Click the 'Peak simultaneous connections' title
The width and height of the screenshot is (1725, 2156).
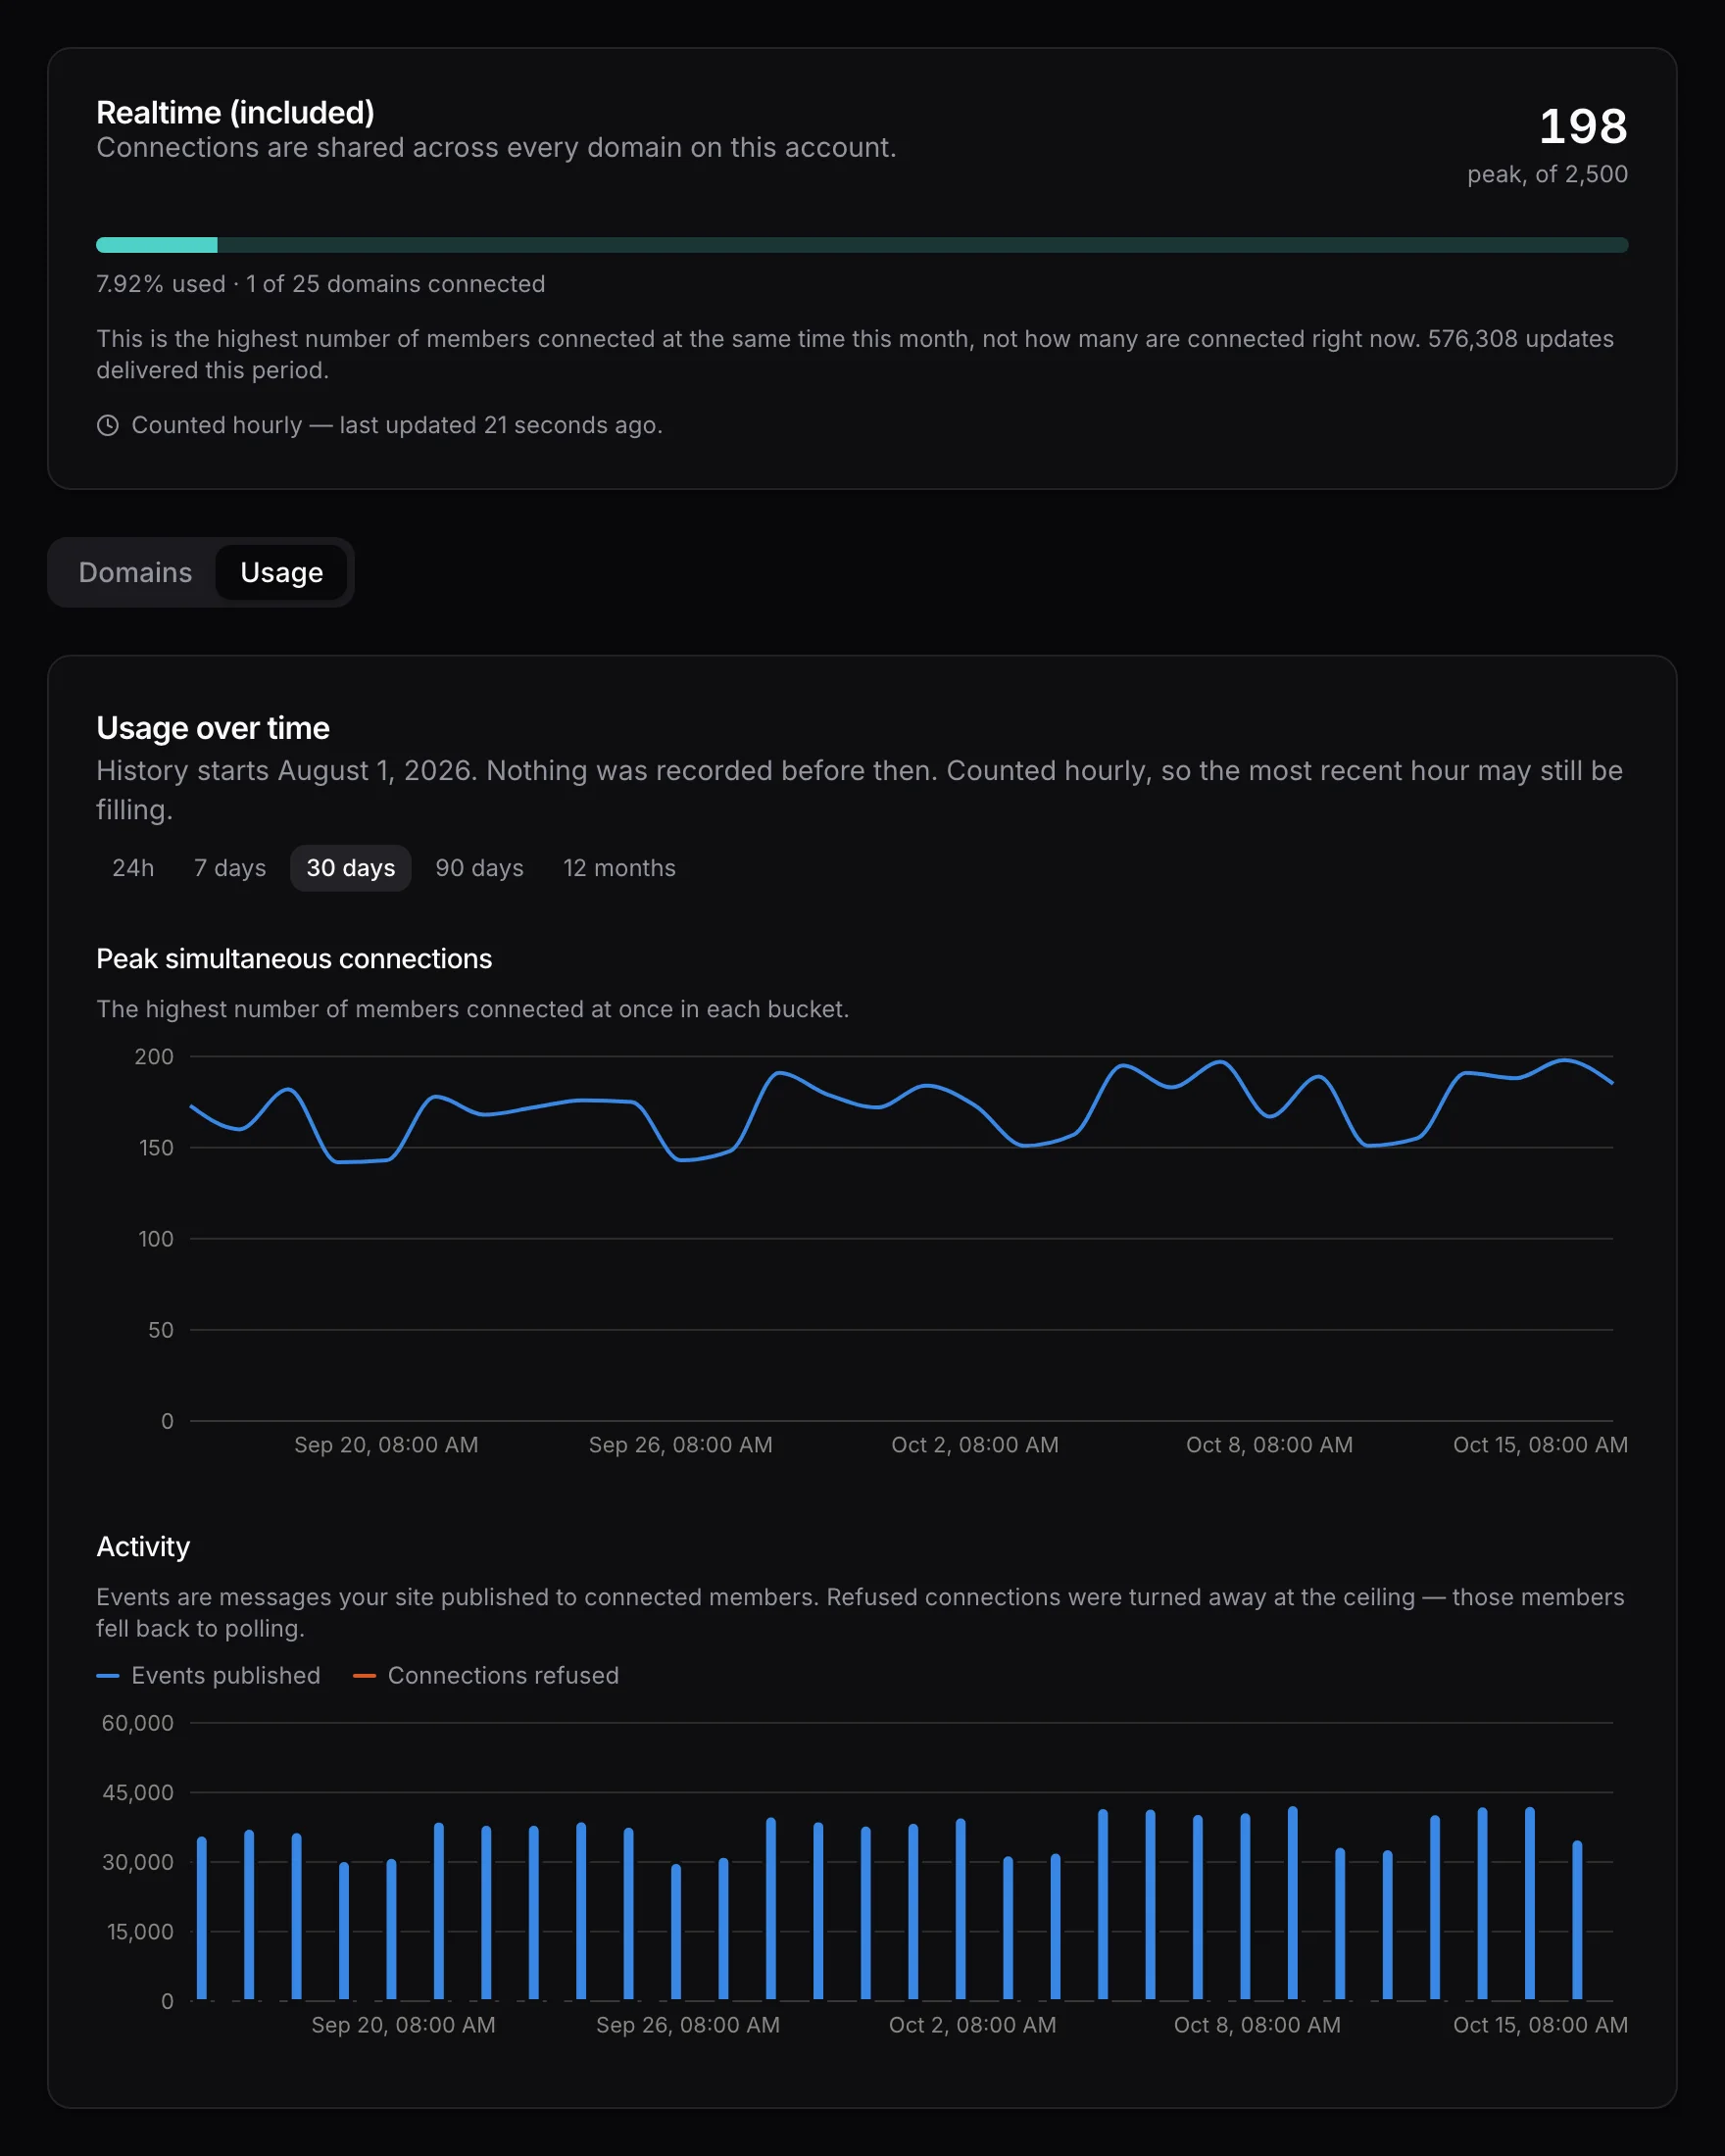294,959
